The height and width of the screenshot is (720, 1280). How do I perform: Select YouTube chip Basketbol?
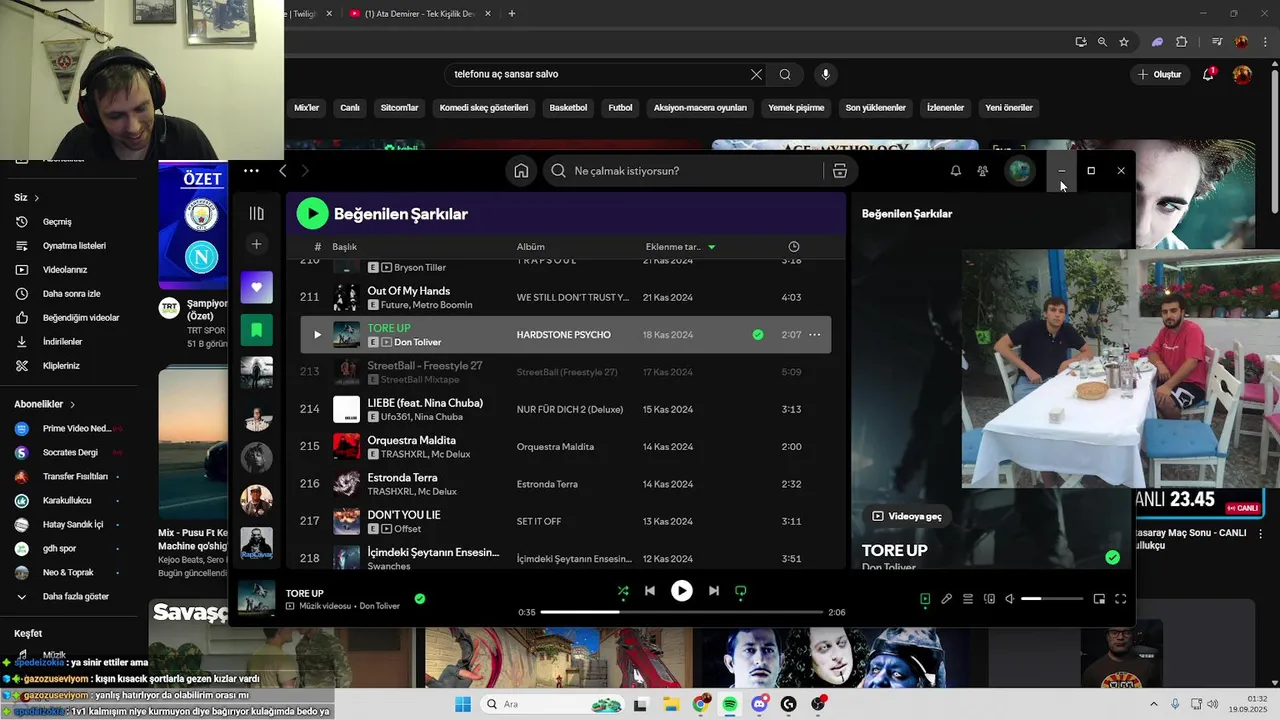tap(568, 108)
